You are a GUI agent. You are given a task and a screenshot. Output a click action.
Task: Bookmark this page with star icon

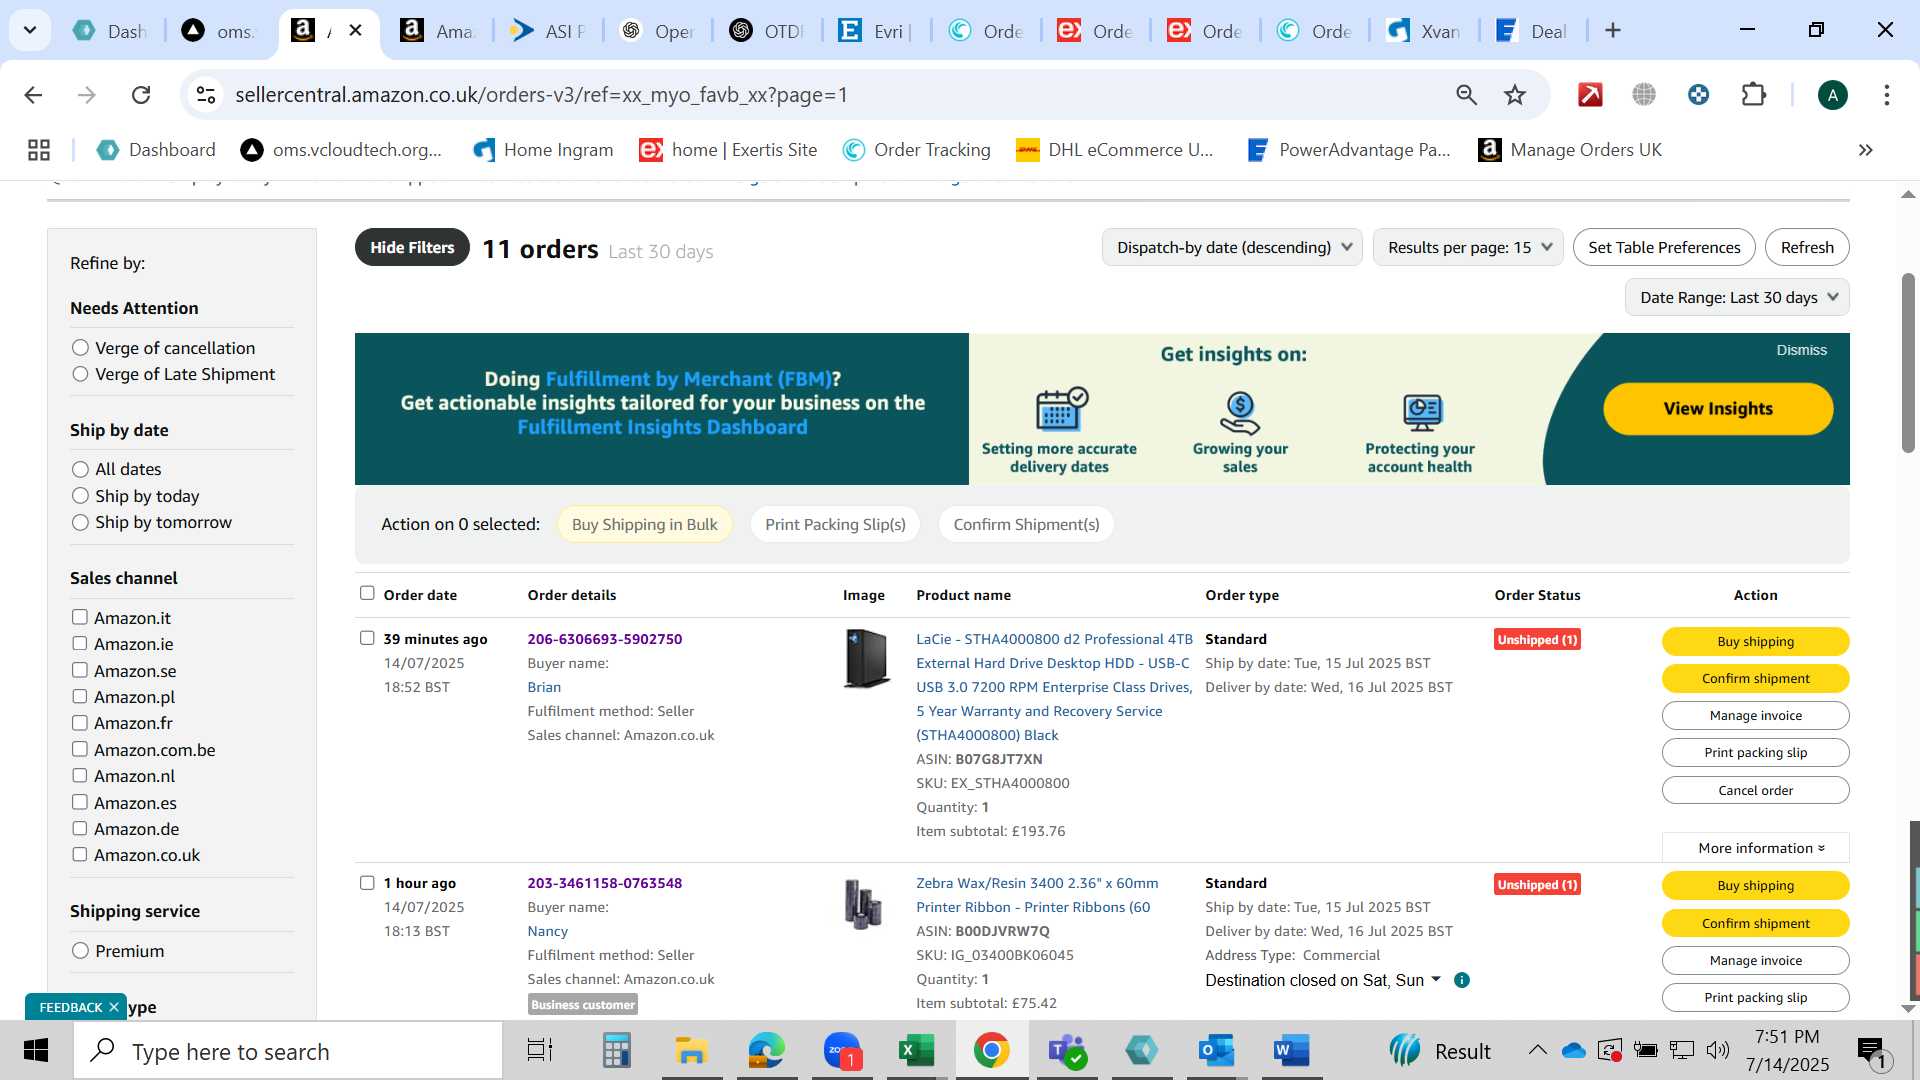[x=1515, y=95]
